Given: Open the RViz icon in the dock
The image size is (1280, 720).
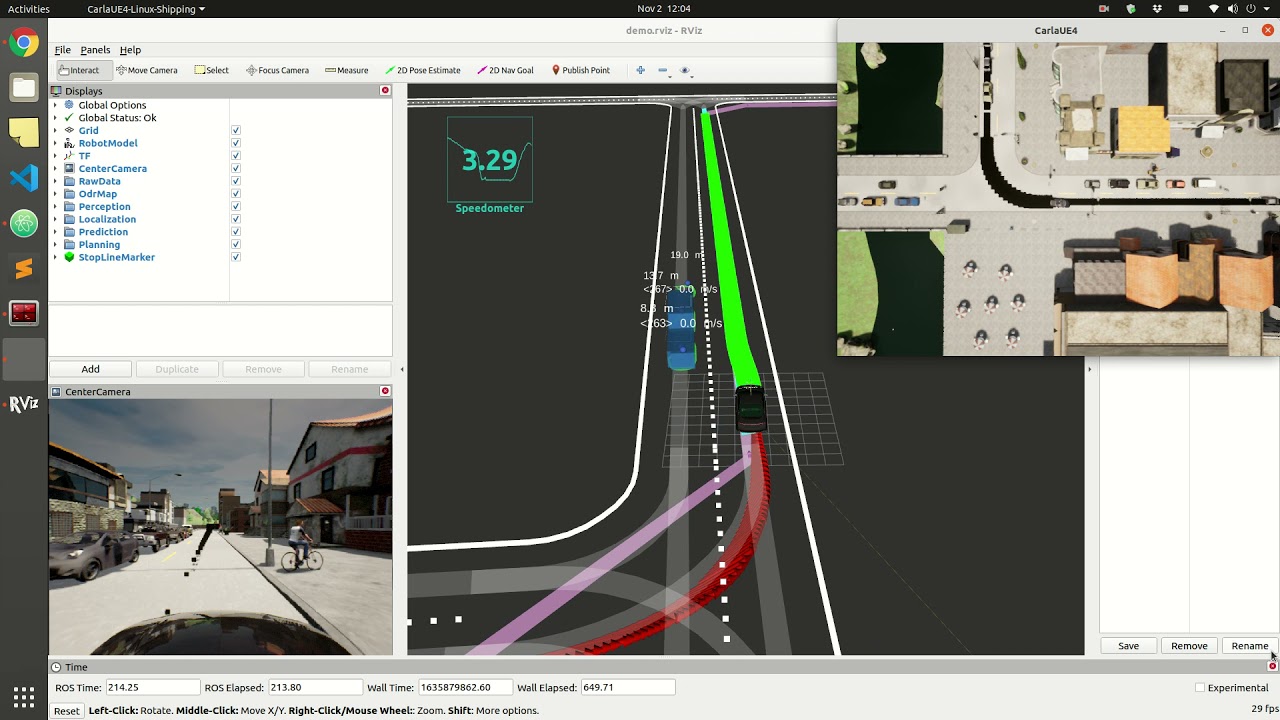Looking at the screenshot, I should point(24,404).
